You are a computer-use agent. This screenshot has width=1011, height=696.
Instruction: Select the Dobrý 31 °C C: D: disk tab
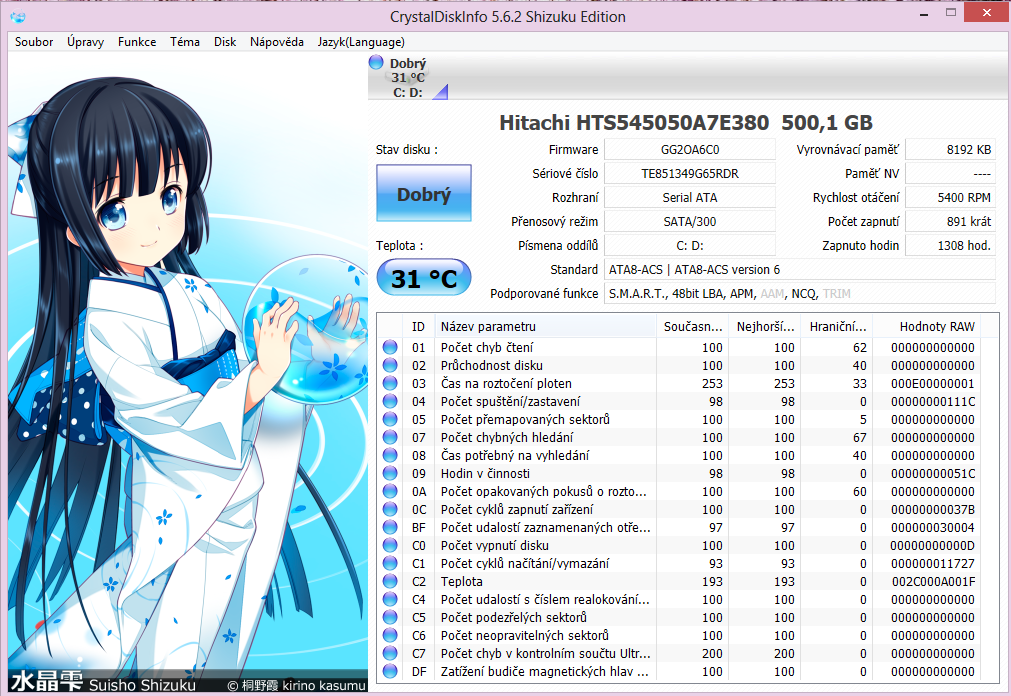[x=407, y=77]
